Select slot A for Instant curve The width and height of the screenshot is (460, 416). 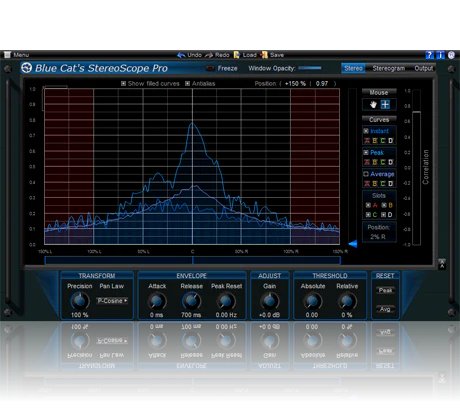pyautogui.click(x=367, y=141)
